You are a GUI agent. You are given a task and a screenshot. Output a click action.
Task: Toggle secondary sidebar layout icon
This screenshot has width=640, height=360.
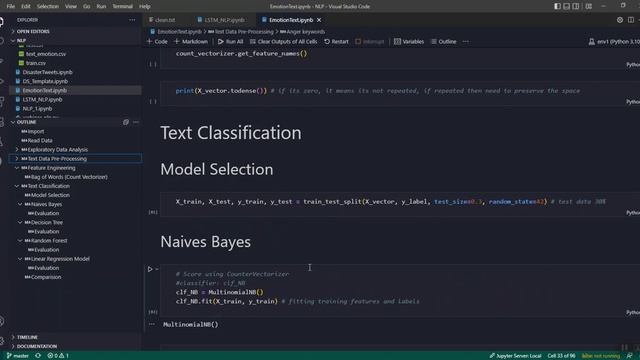click(576, 6)
